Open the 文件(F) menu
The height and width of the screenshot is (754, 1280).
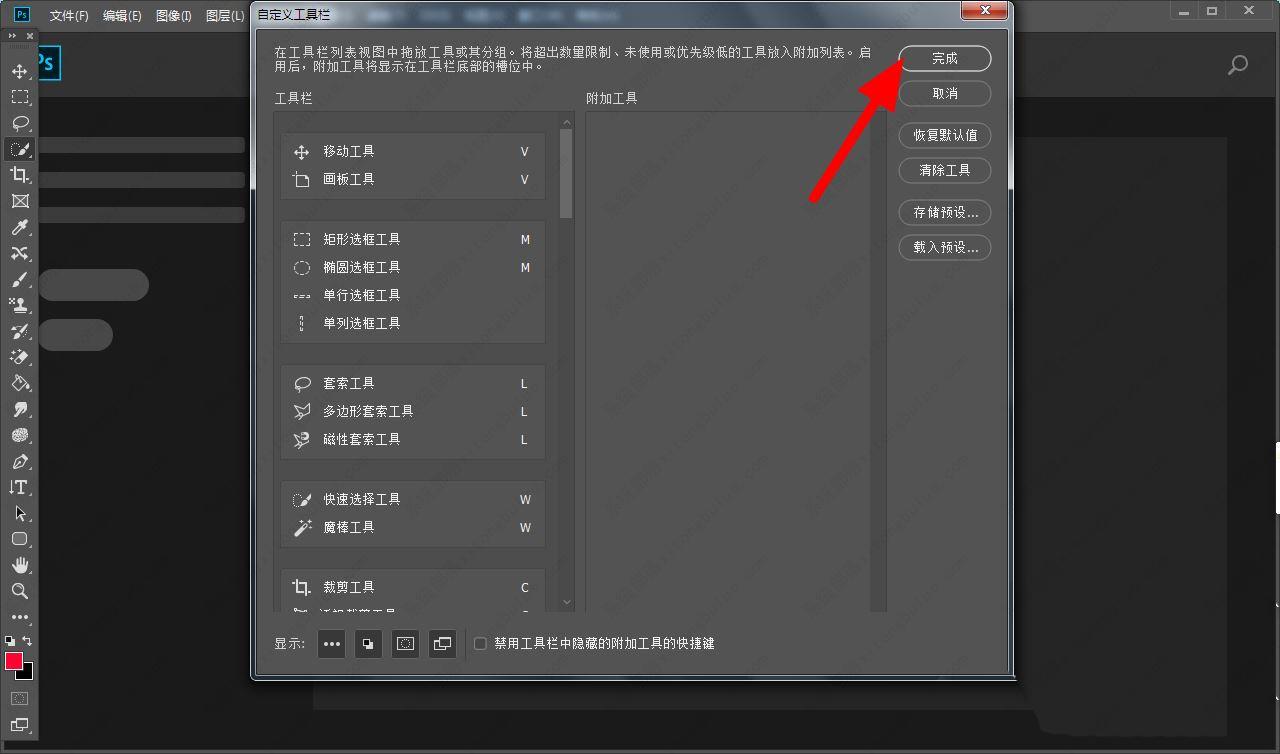pos(68,15)
